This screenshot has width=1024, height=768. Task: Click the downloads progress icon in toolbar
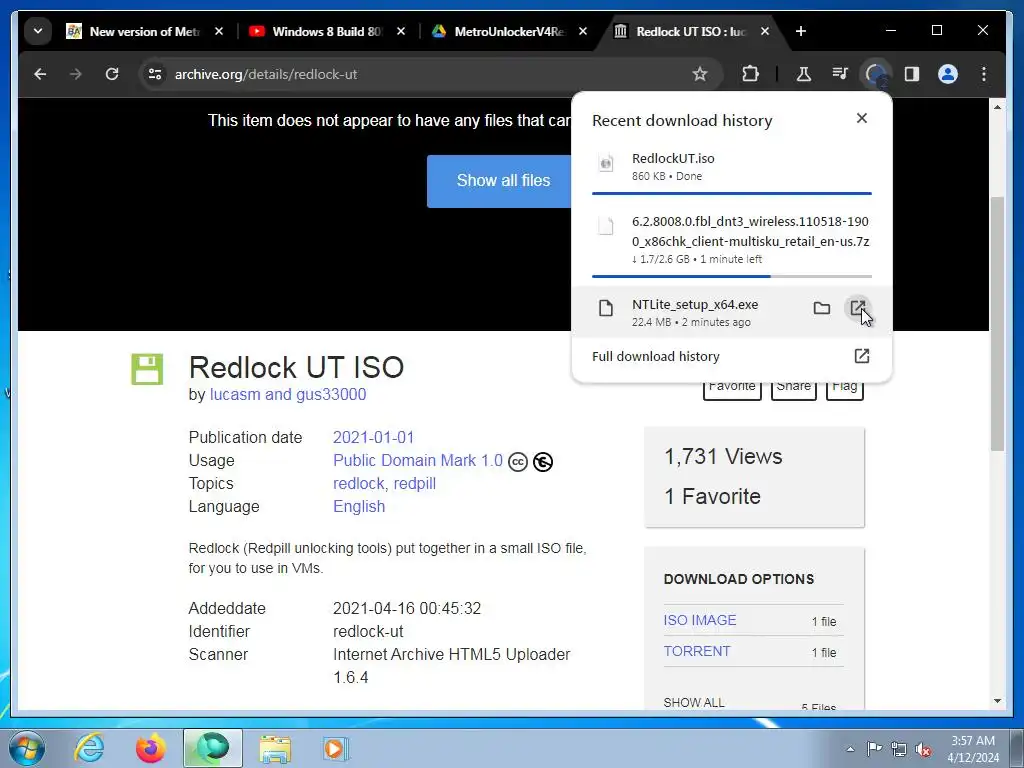(875, 74)
